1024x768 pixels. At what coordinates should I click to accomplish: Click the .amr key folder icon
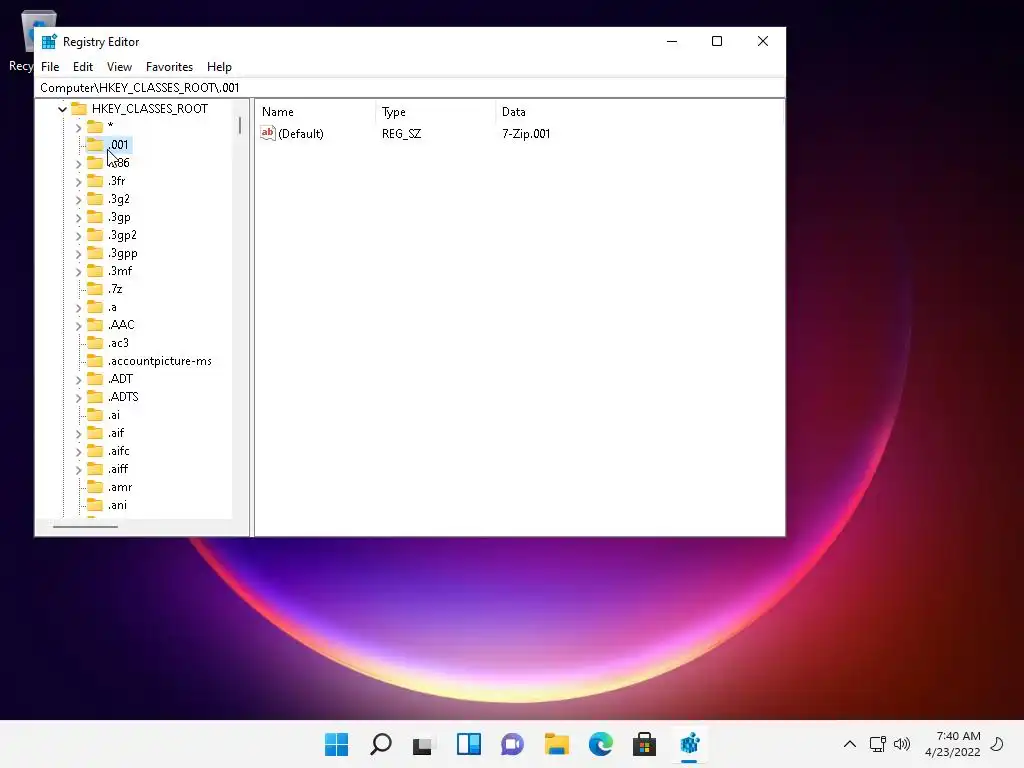tap(95, 487)
